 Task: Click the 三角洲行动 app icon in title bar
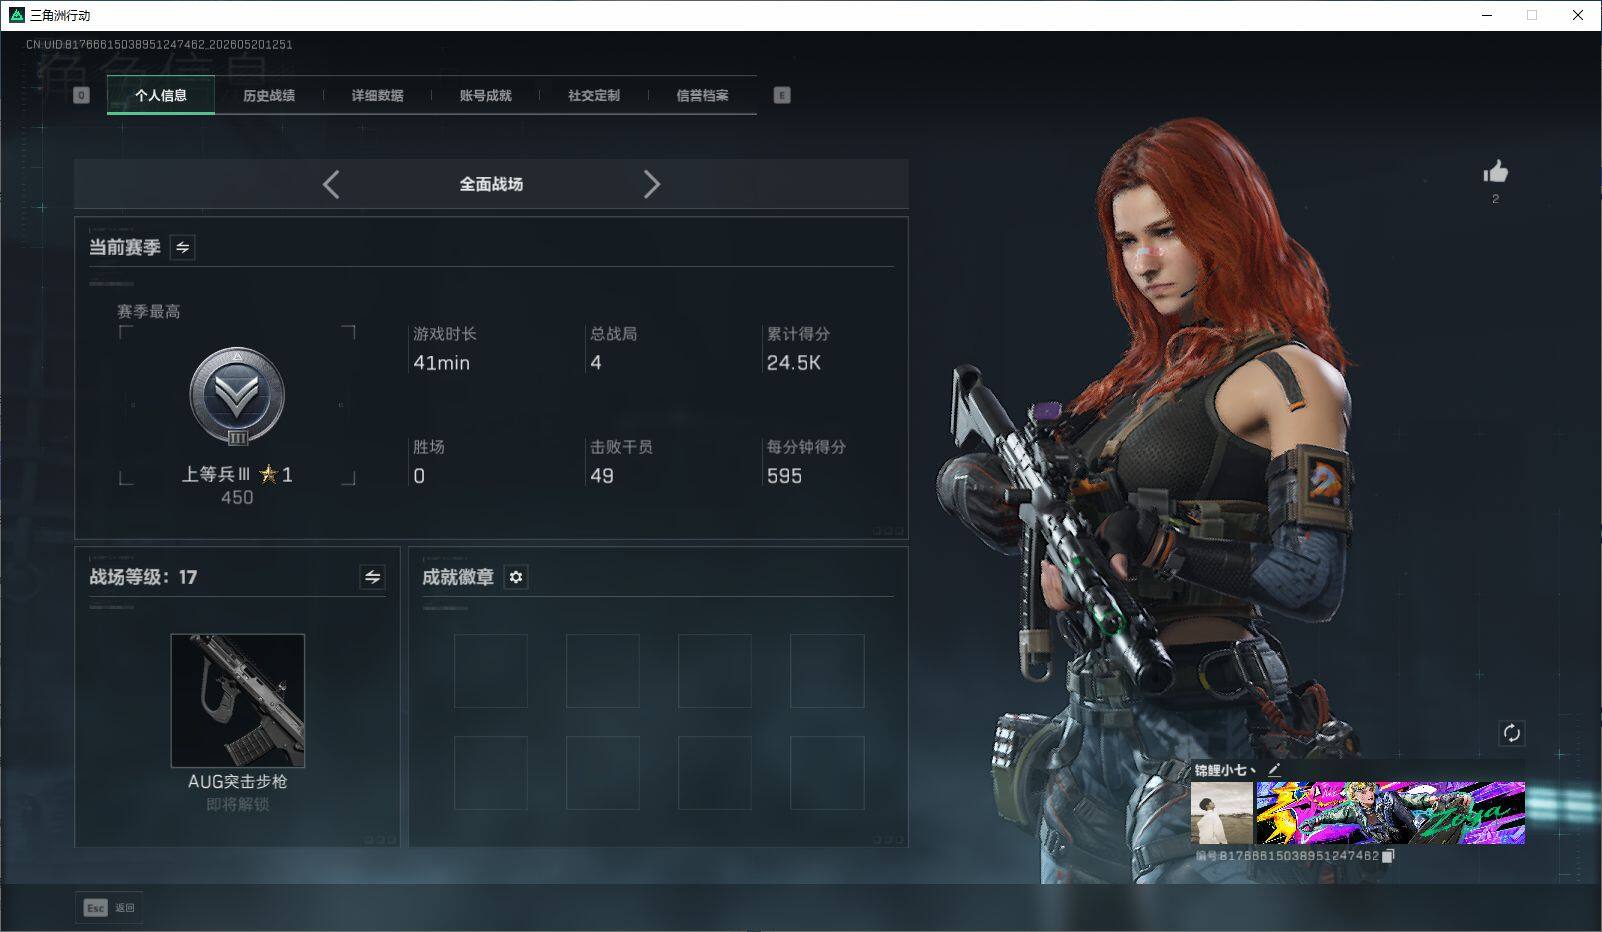pos(16,15)
